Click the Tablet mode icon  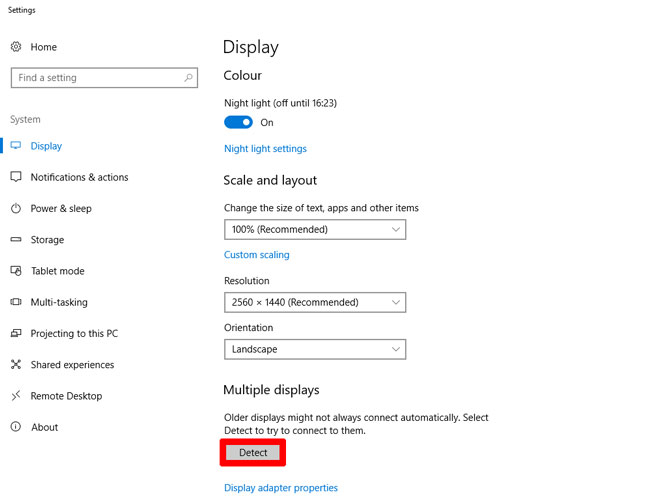(16, 271)
